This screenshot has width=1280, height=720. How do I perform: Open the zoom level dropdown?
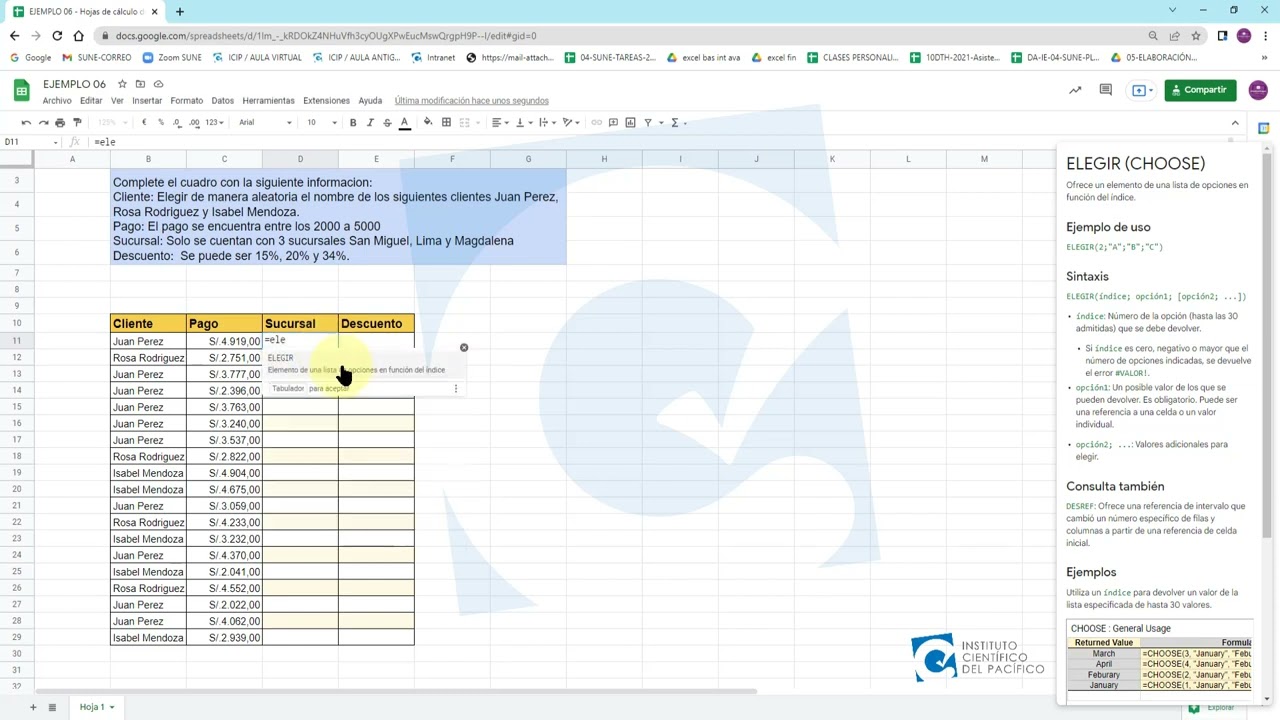click(x=112, y=123)
